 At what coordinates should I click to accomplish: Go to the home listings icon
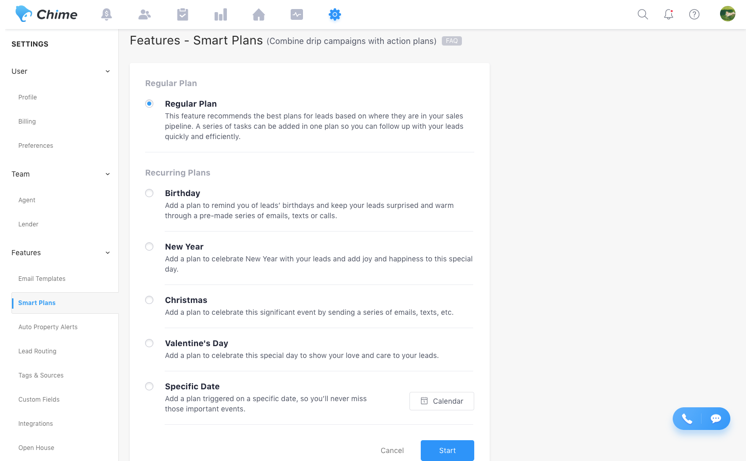click(x=259, y=15)
